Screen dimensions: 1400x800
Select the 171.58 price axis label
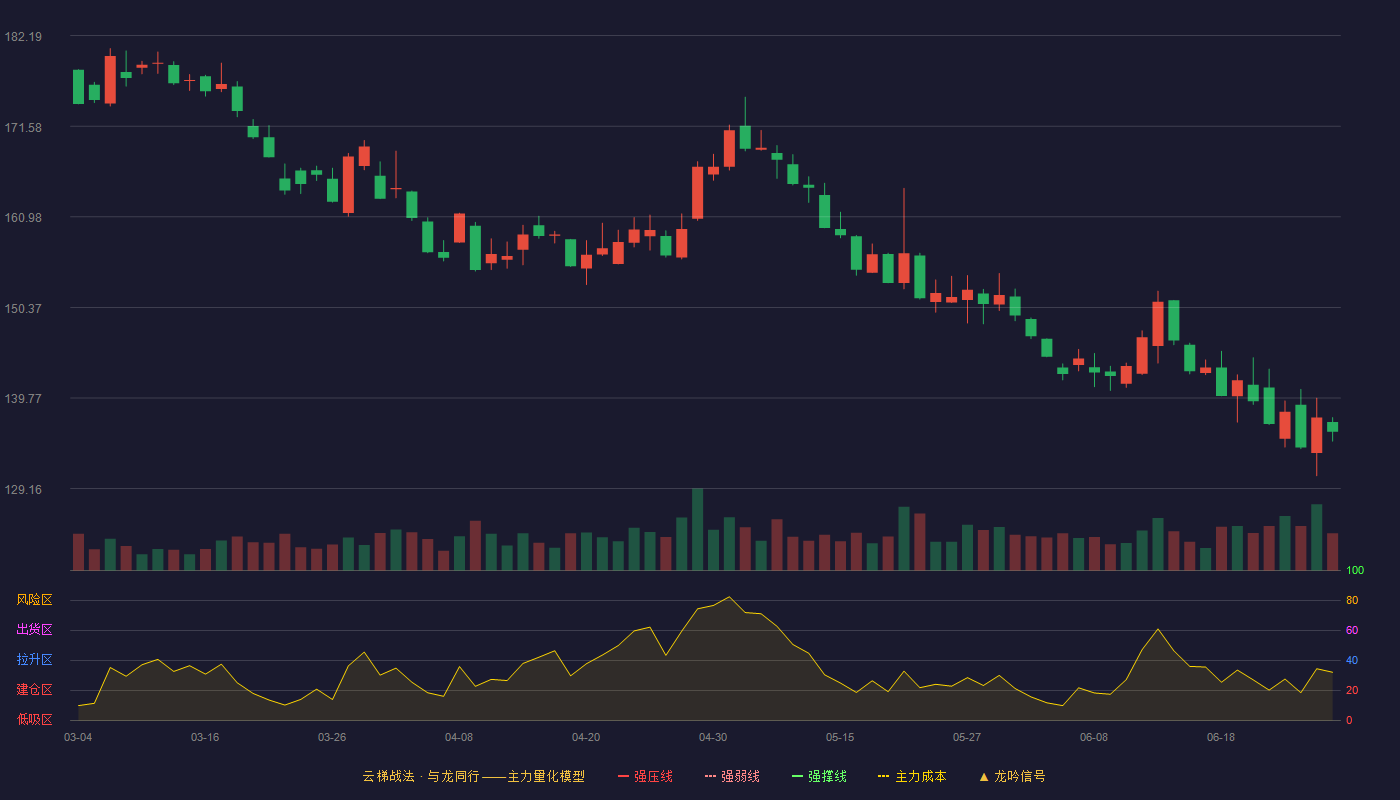pos(23,127)
